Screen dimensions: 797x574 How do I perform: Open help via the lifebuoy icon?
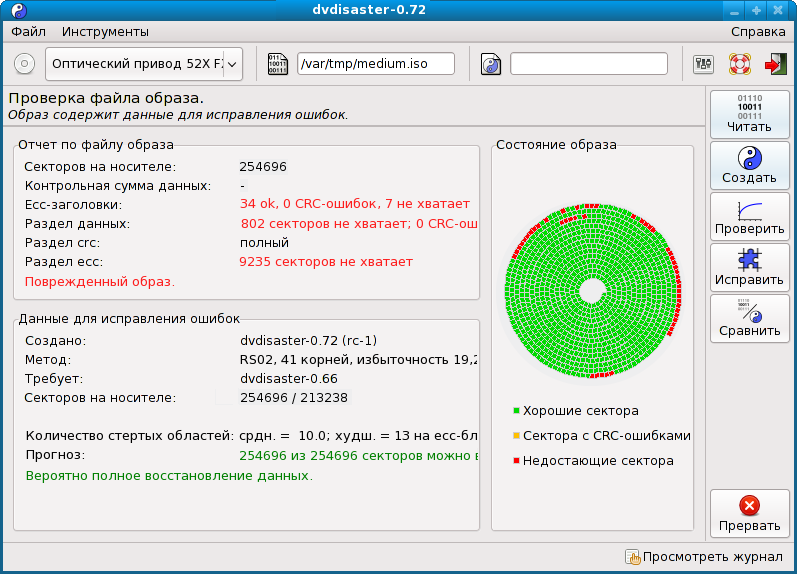[x=740, y=64]
